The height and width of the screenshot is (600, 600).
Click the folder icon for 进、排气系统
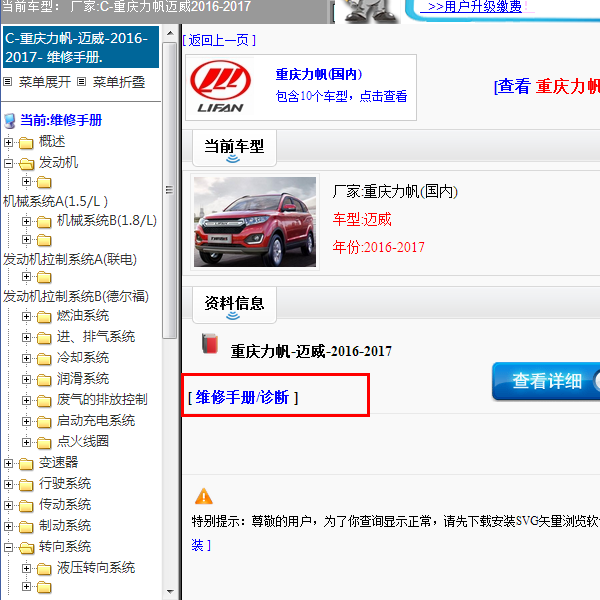click(44, 338)
